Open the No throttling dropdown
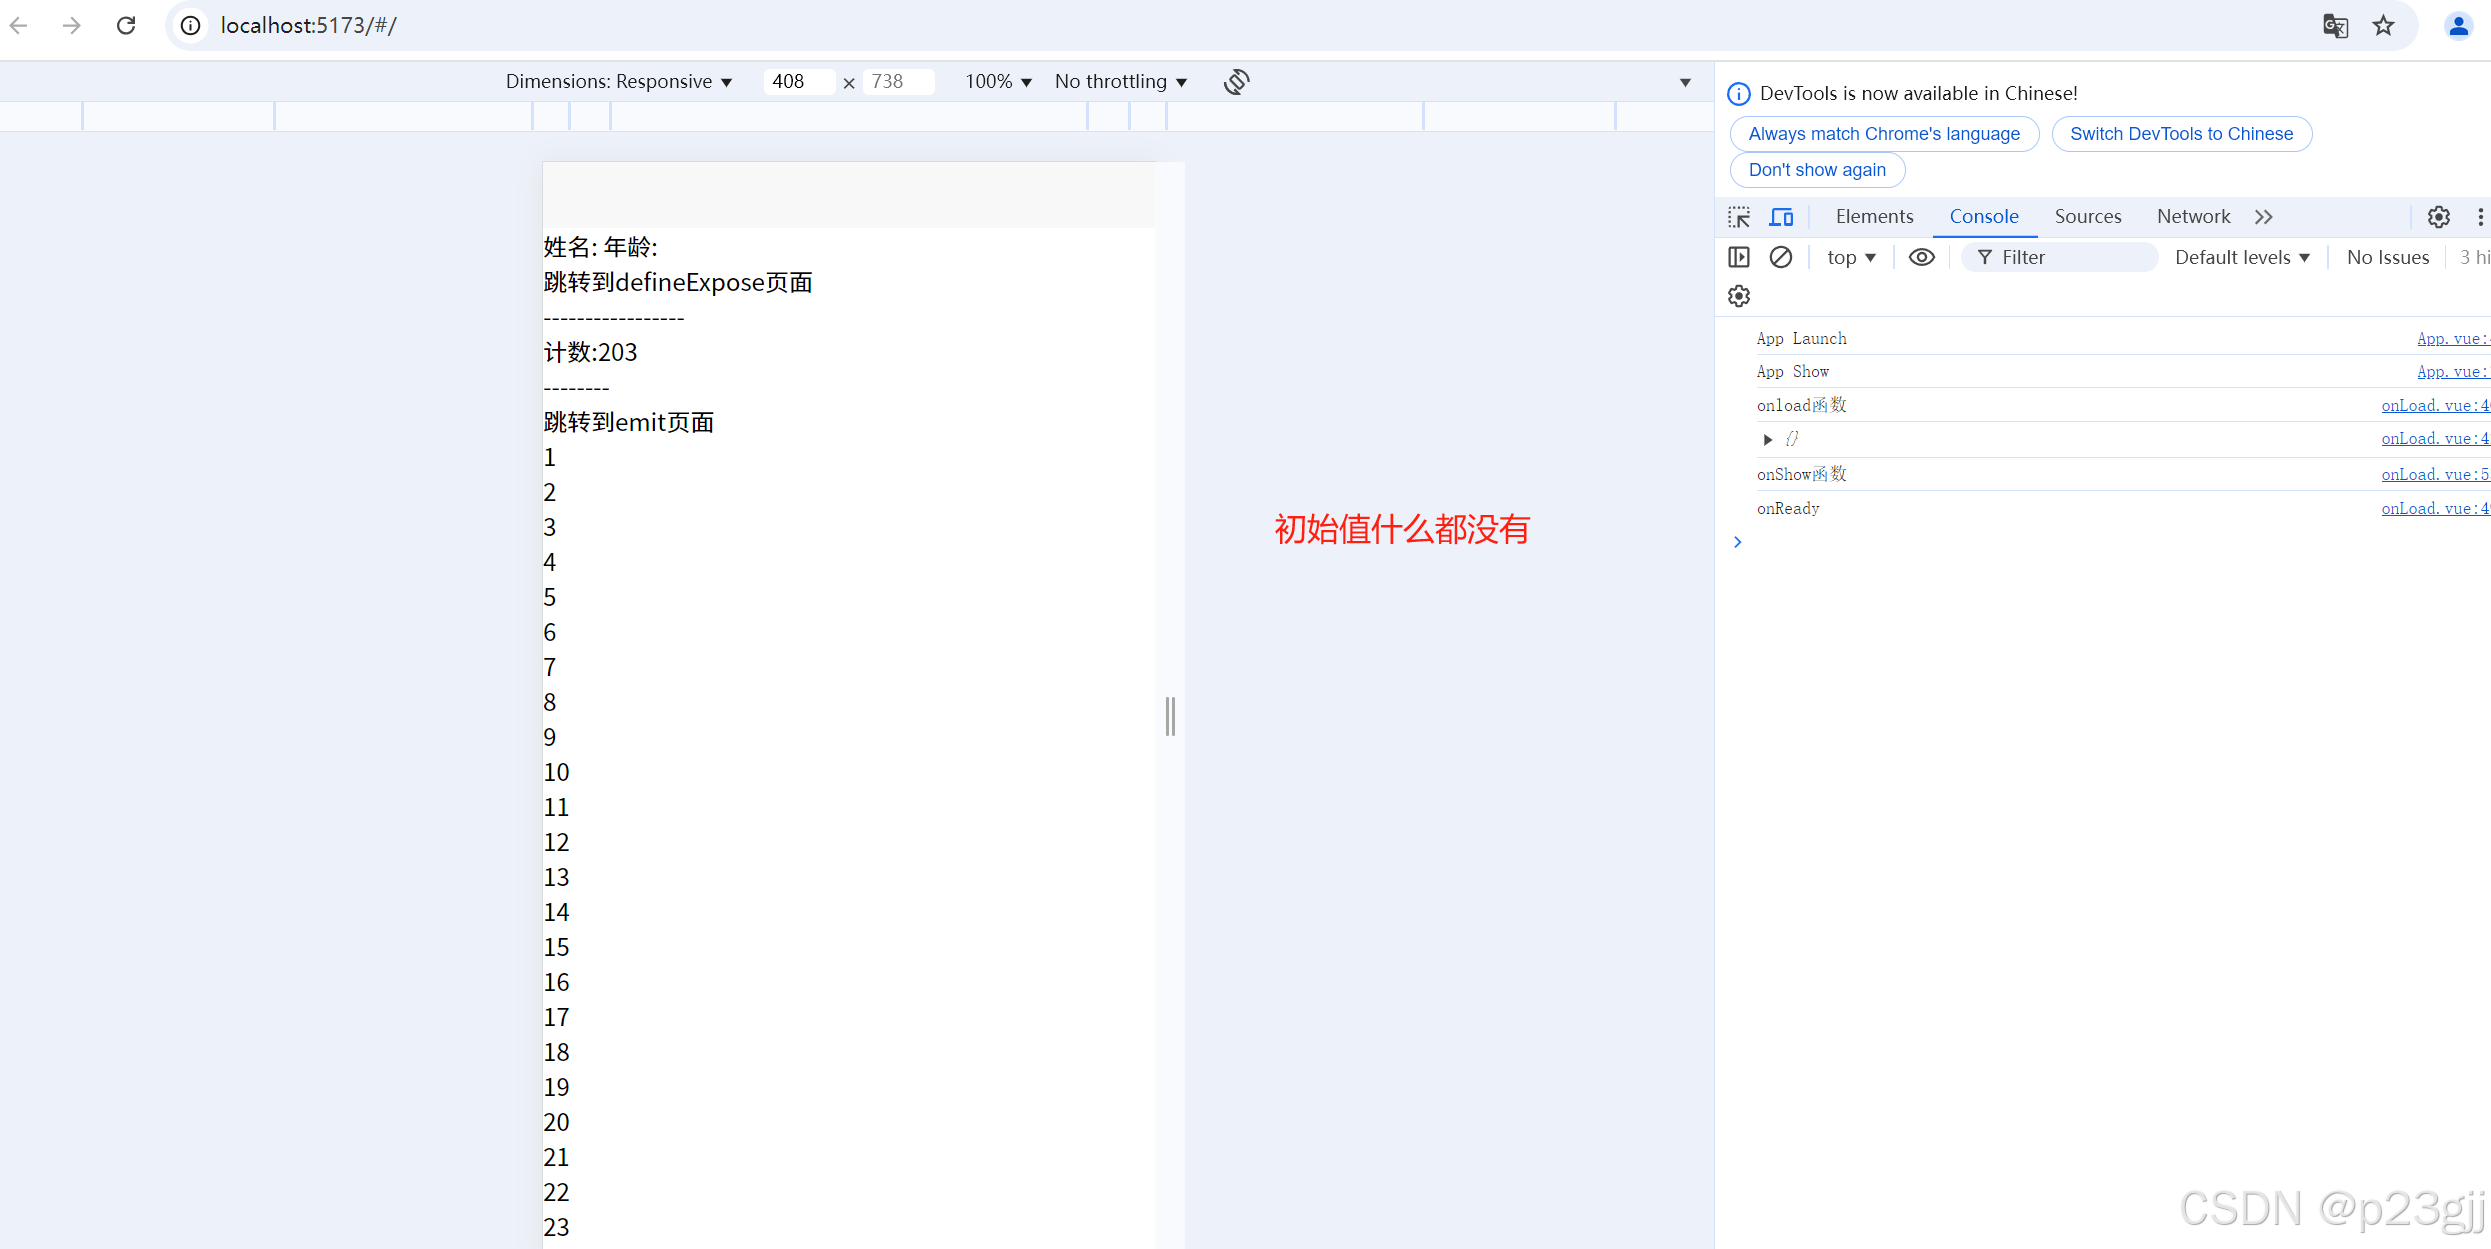Viewport: 2491px width, 1249px height. 1120,81
